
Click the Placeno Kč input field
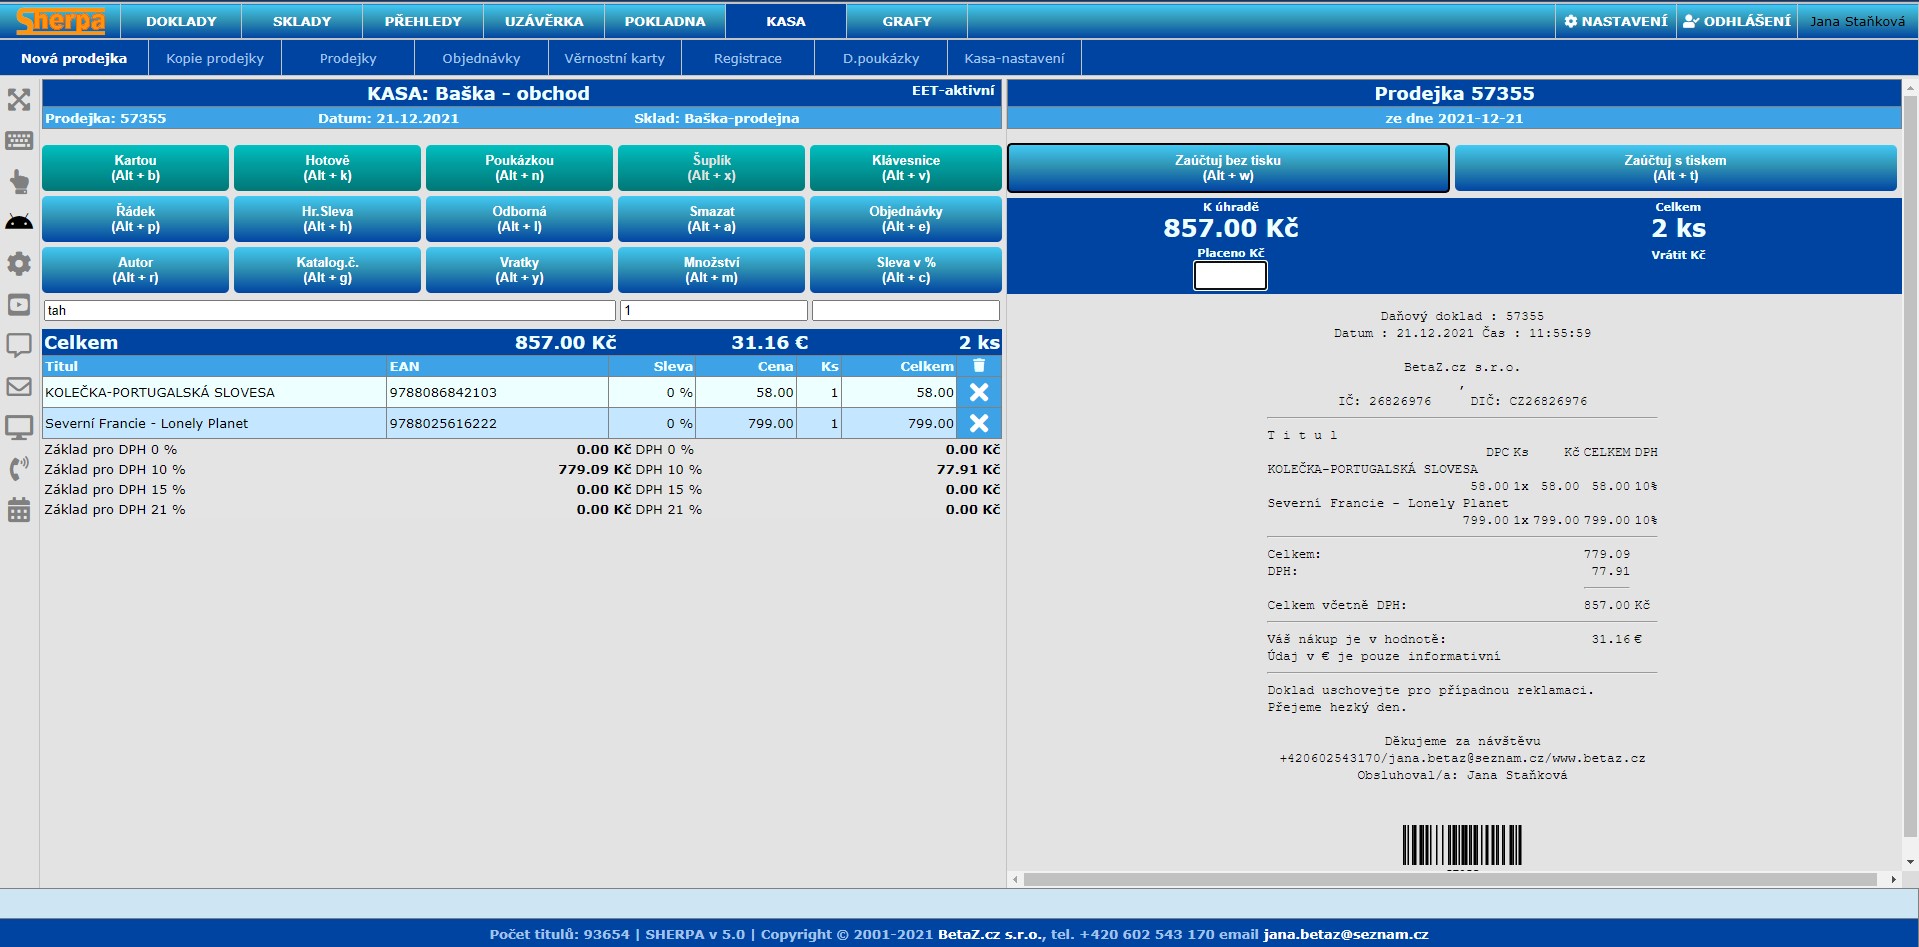pyautogui.click(x=1230, y=276)
